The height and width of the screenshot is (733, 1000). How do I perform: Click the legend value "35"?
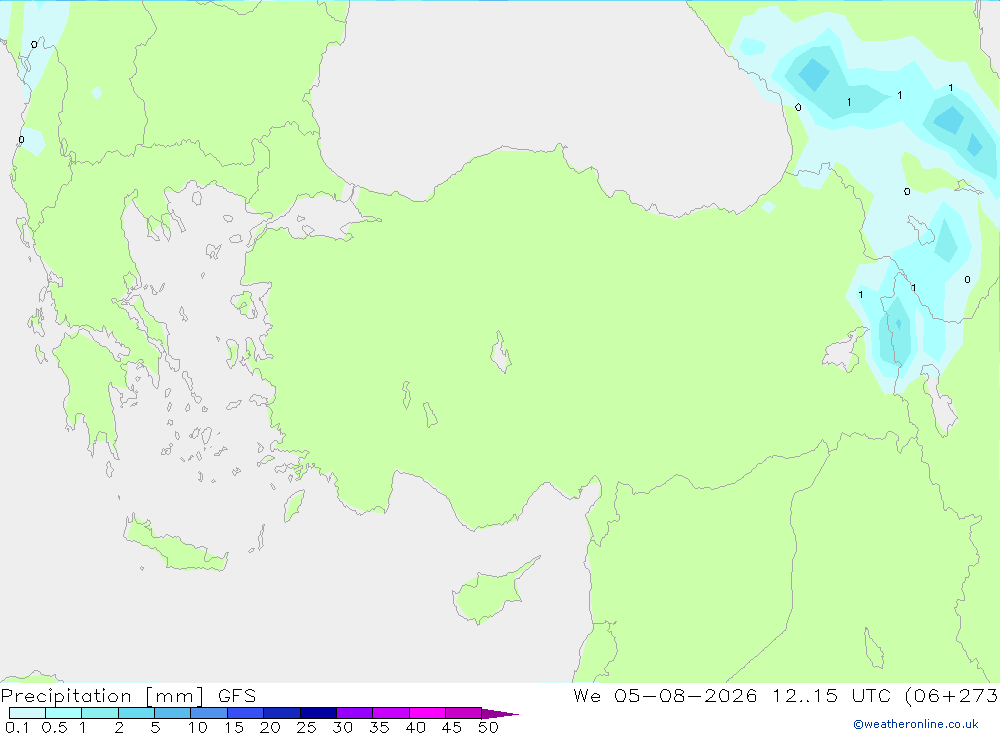coord(379,727)
